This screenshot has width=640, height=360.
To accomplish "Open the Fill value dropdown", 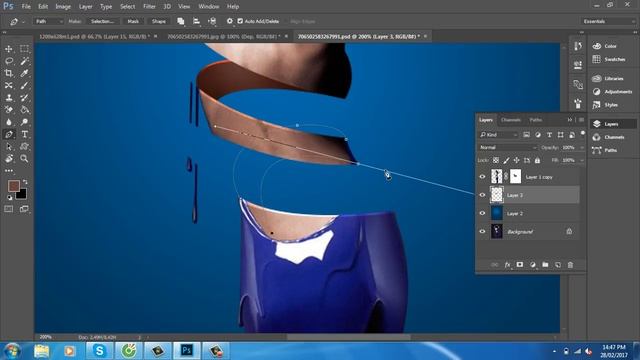I will (582, 160).
